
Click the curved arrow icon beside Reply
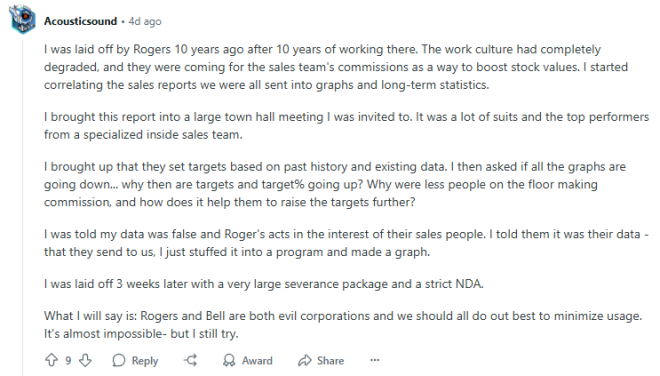point(191,360)
